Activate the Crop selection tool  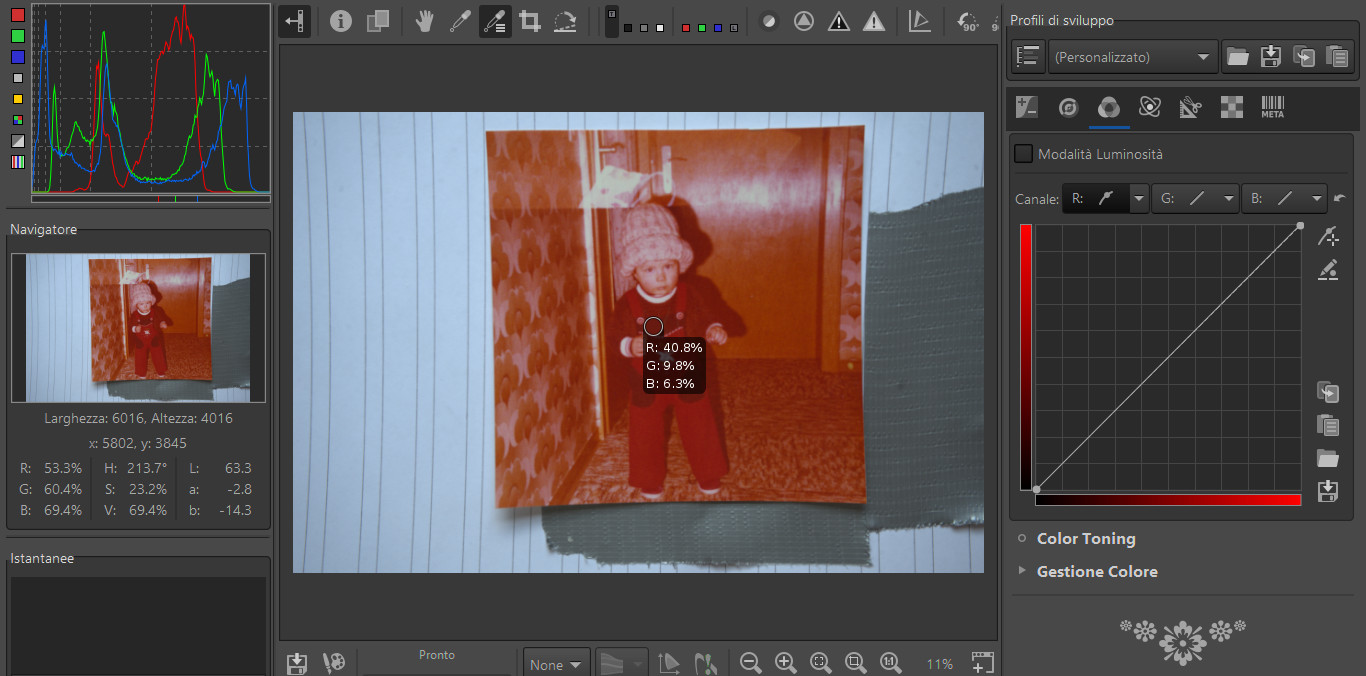point(530,21)
